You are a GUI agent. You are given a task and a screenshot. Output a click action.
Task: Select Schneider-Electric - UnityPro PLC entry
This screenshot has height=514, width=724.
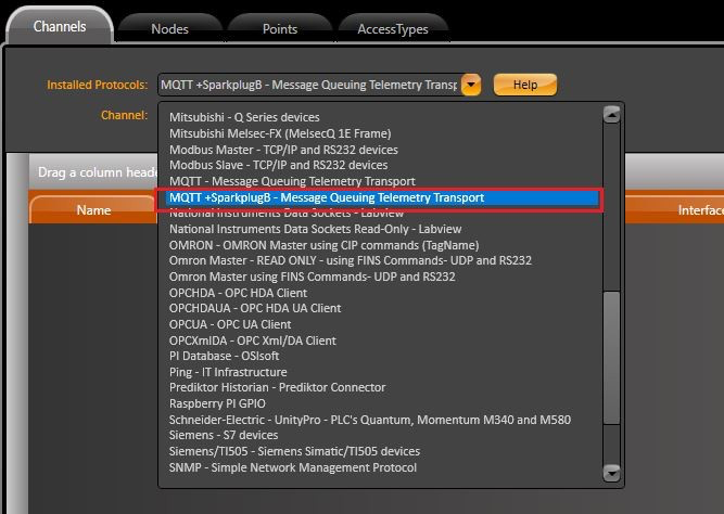[370, 420]
